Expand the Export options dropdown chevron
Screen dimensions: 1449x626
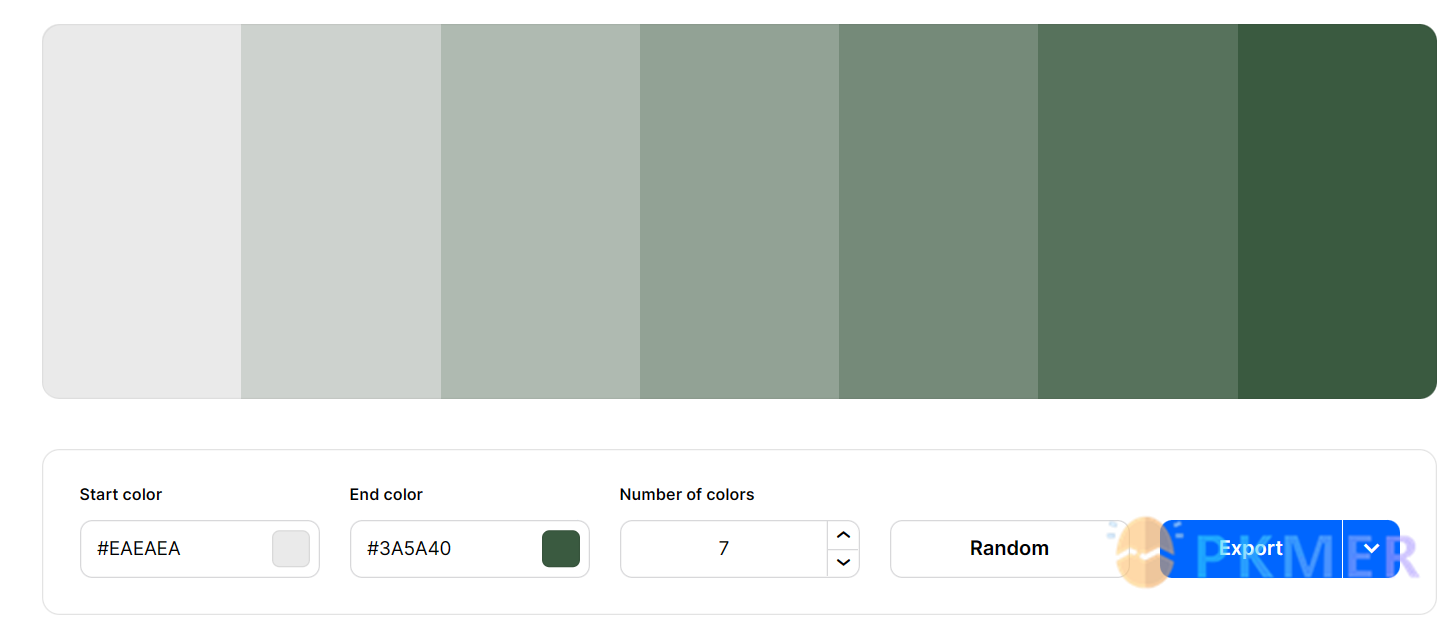click(1371, 549)
